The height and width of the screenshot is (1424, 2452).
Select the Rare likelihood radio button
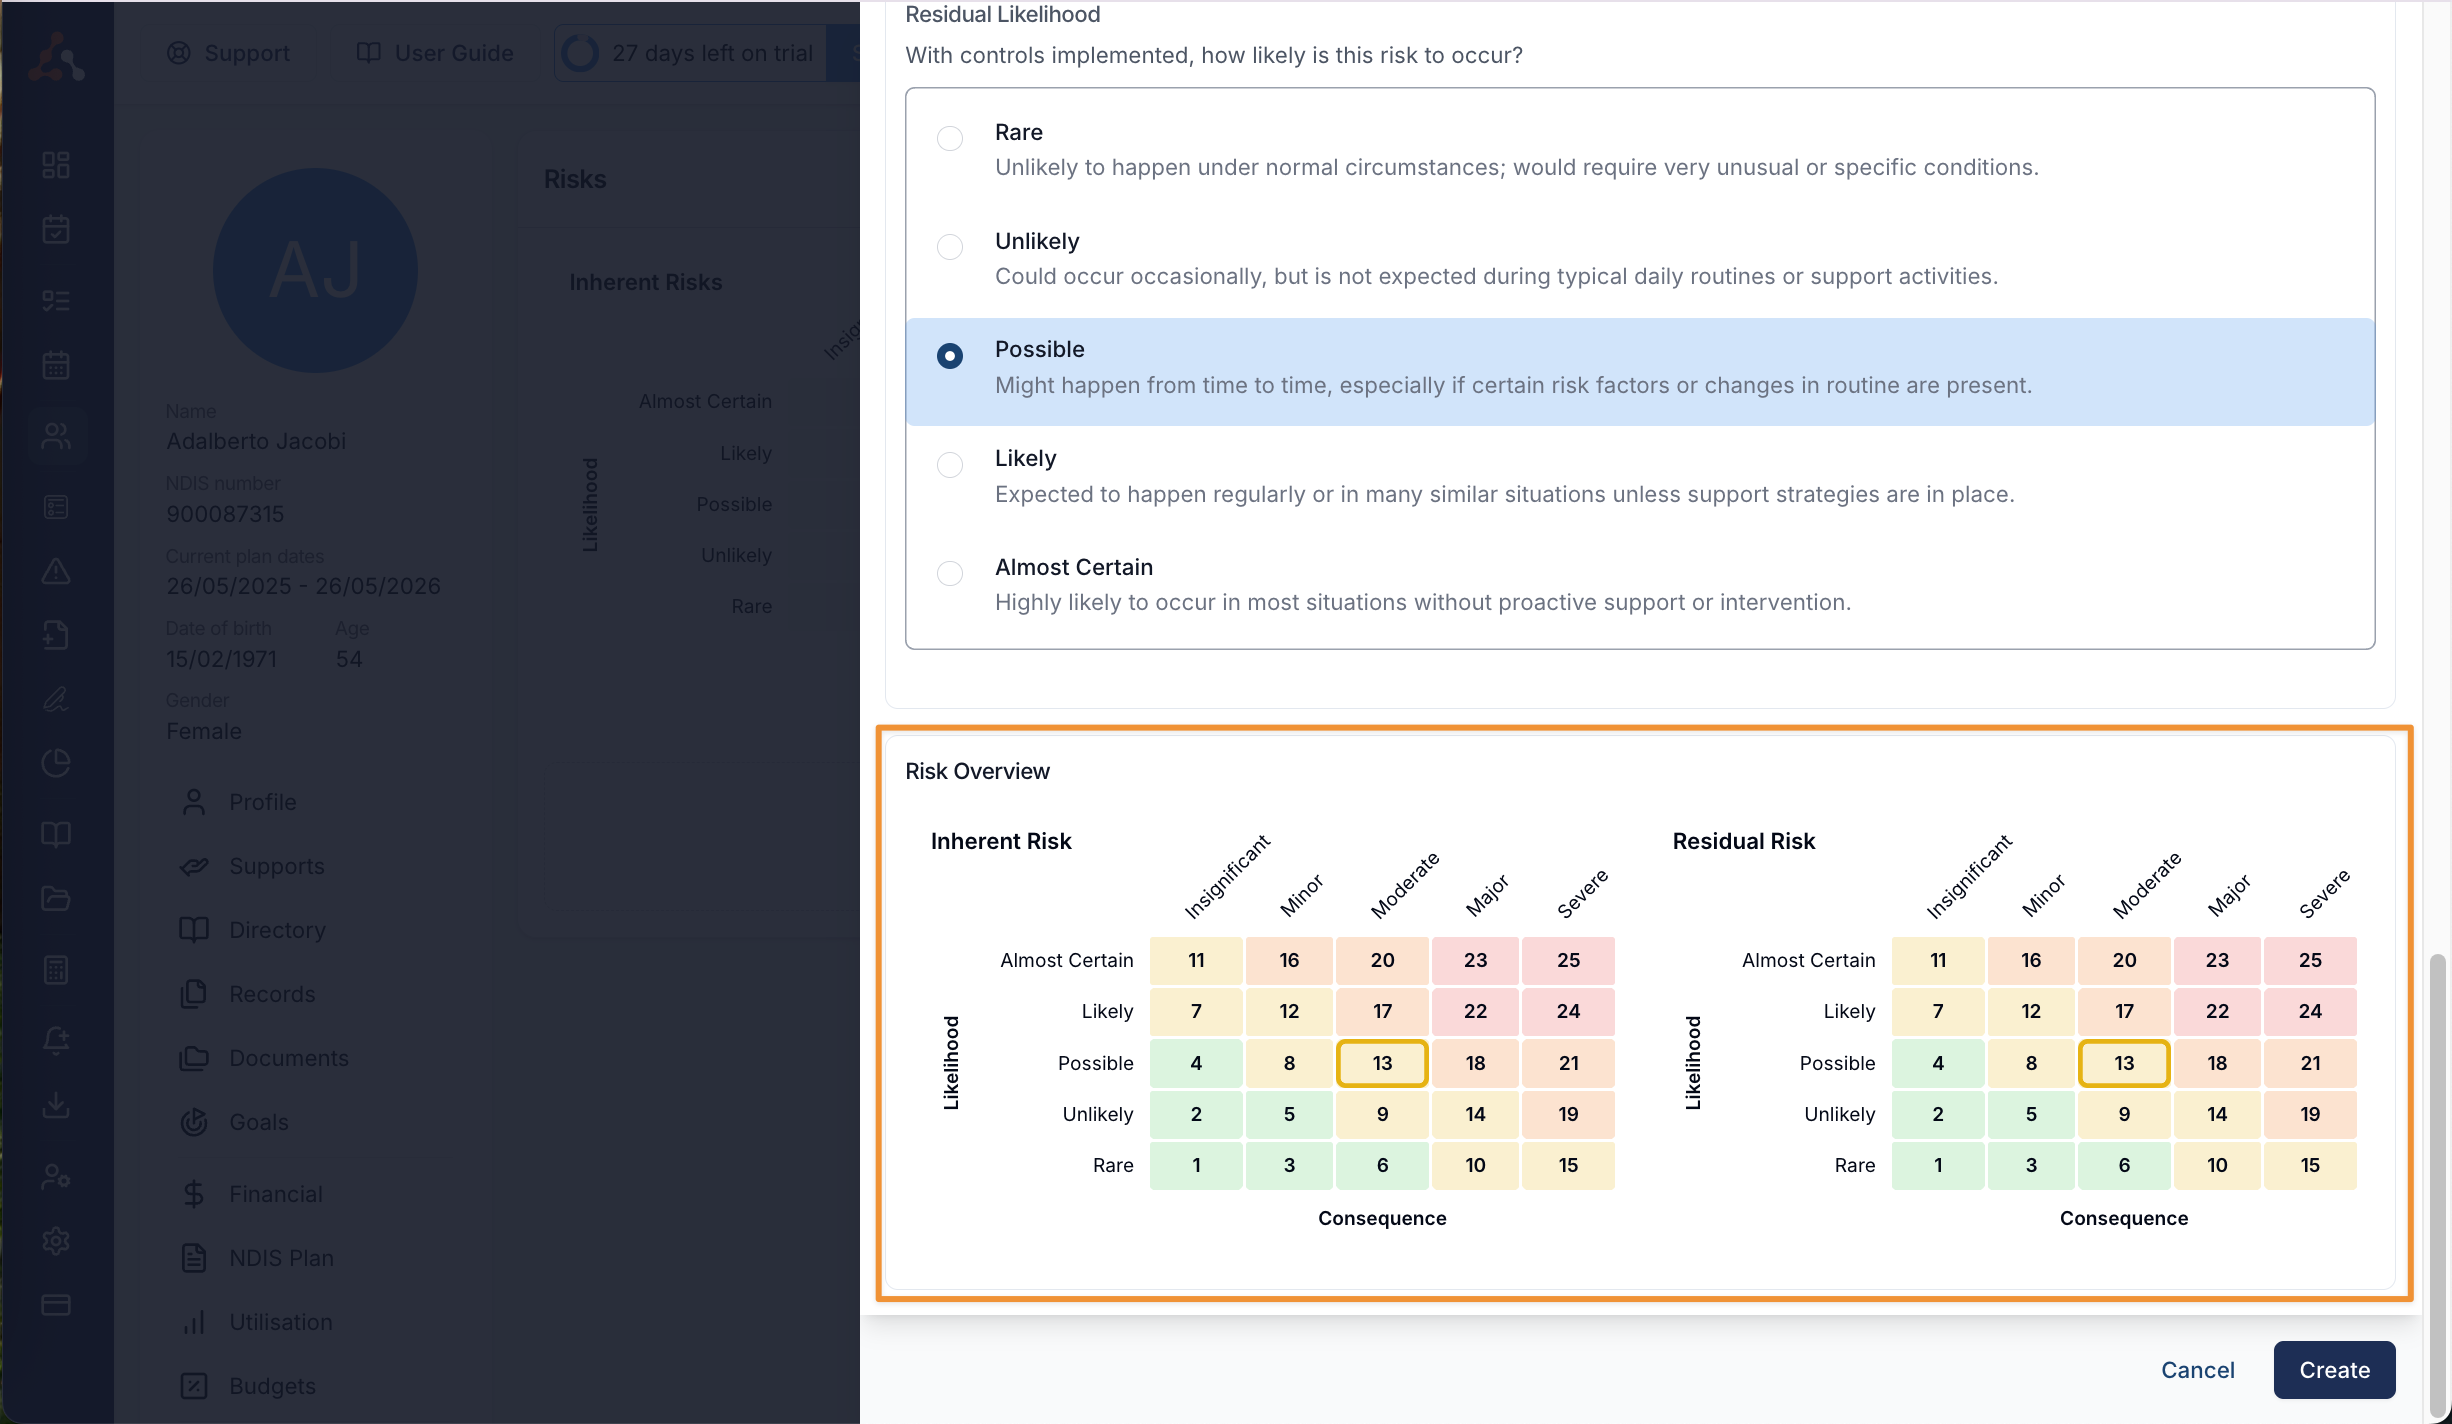(x=950, y=138)
